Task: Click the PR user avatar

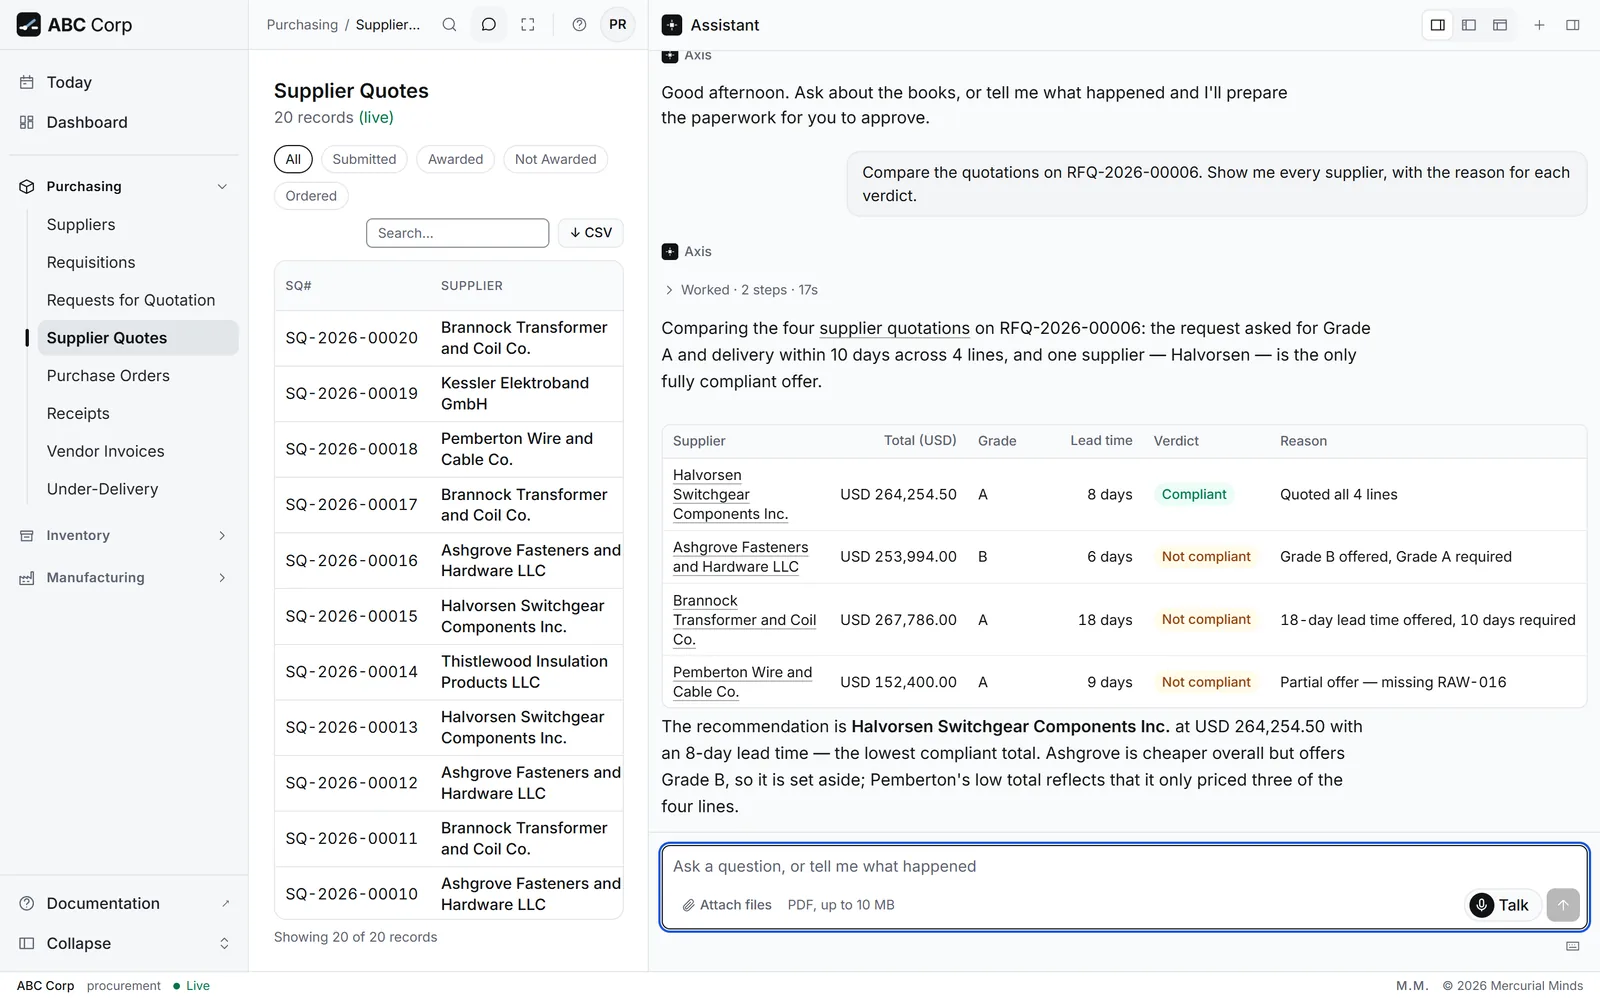Action: point(618,25)
